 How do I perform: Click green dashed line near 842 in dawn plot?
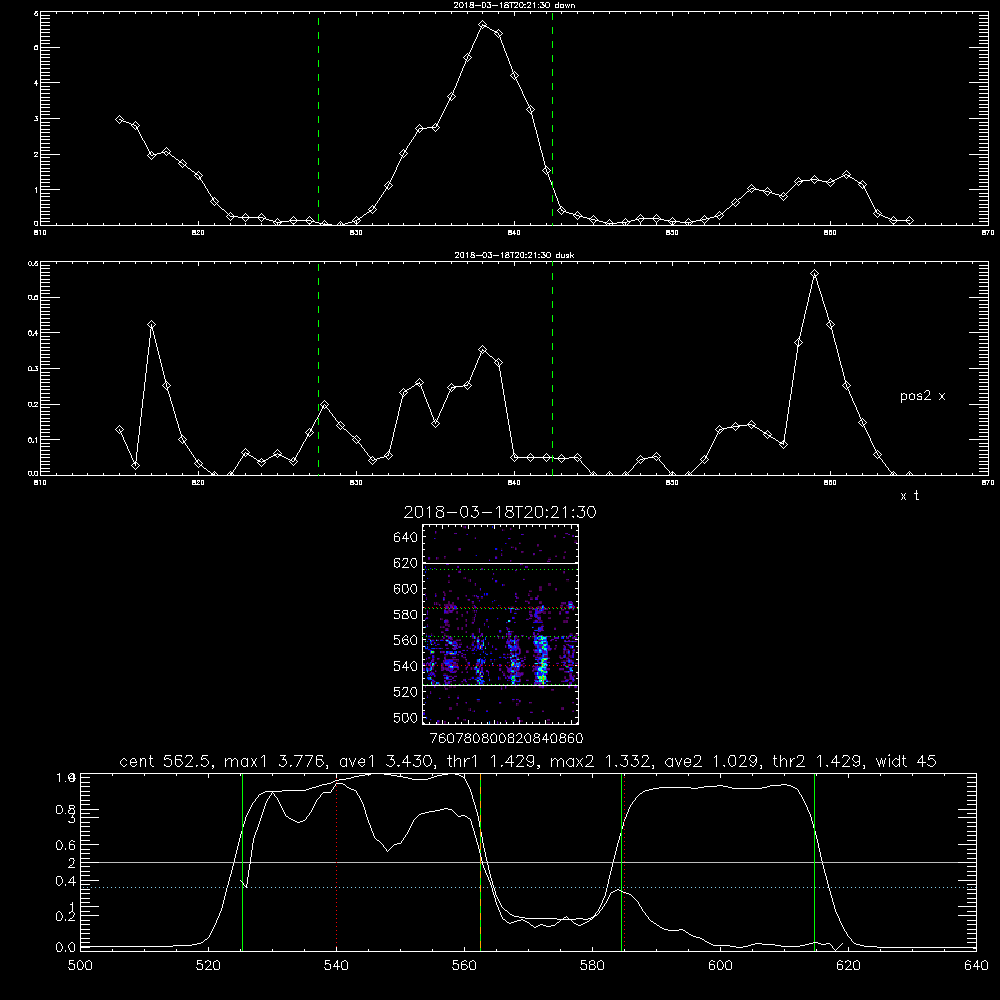click(x=552, y=119)
